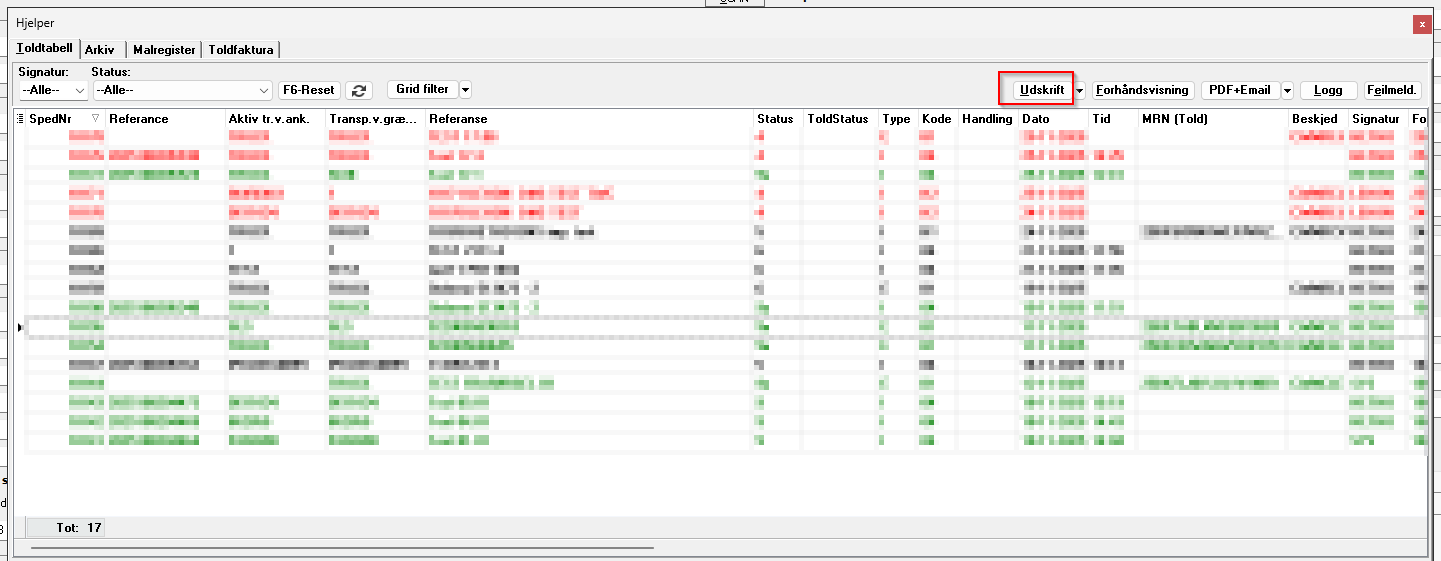This screenshot has width=1441, height=561.
Task: Close the Hjelper window
Action: point(1421,23)
